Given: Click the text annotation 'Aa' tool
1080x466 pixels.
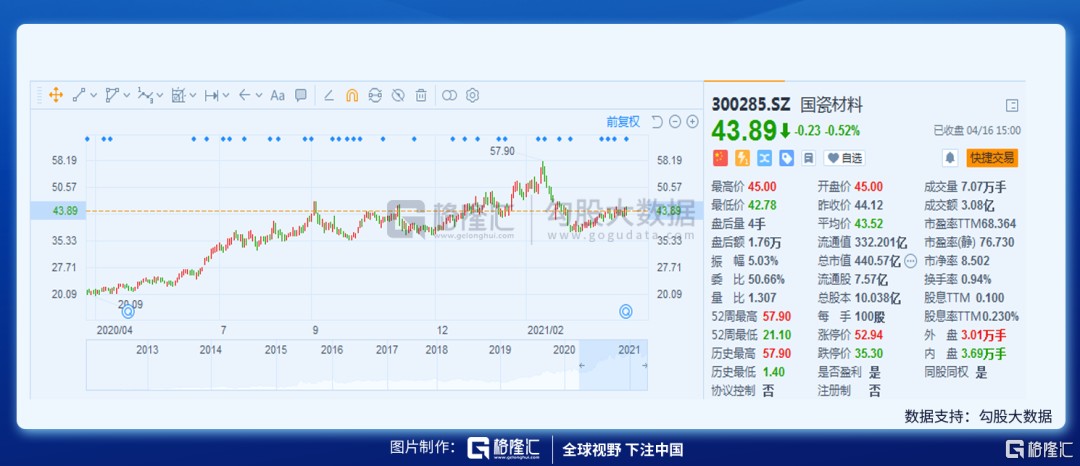Looking at the screenshot, I should click(x=277, y=95).
